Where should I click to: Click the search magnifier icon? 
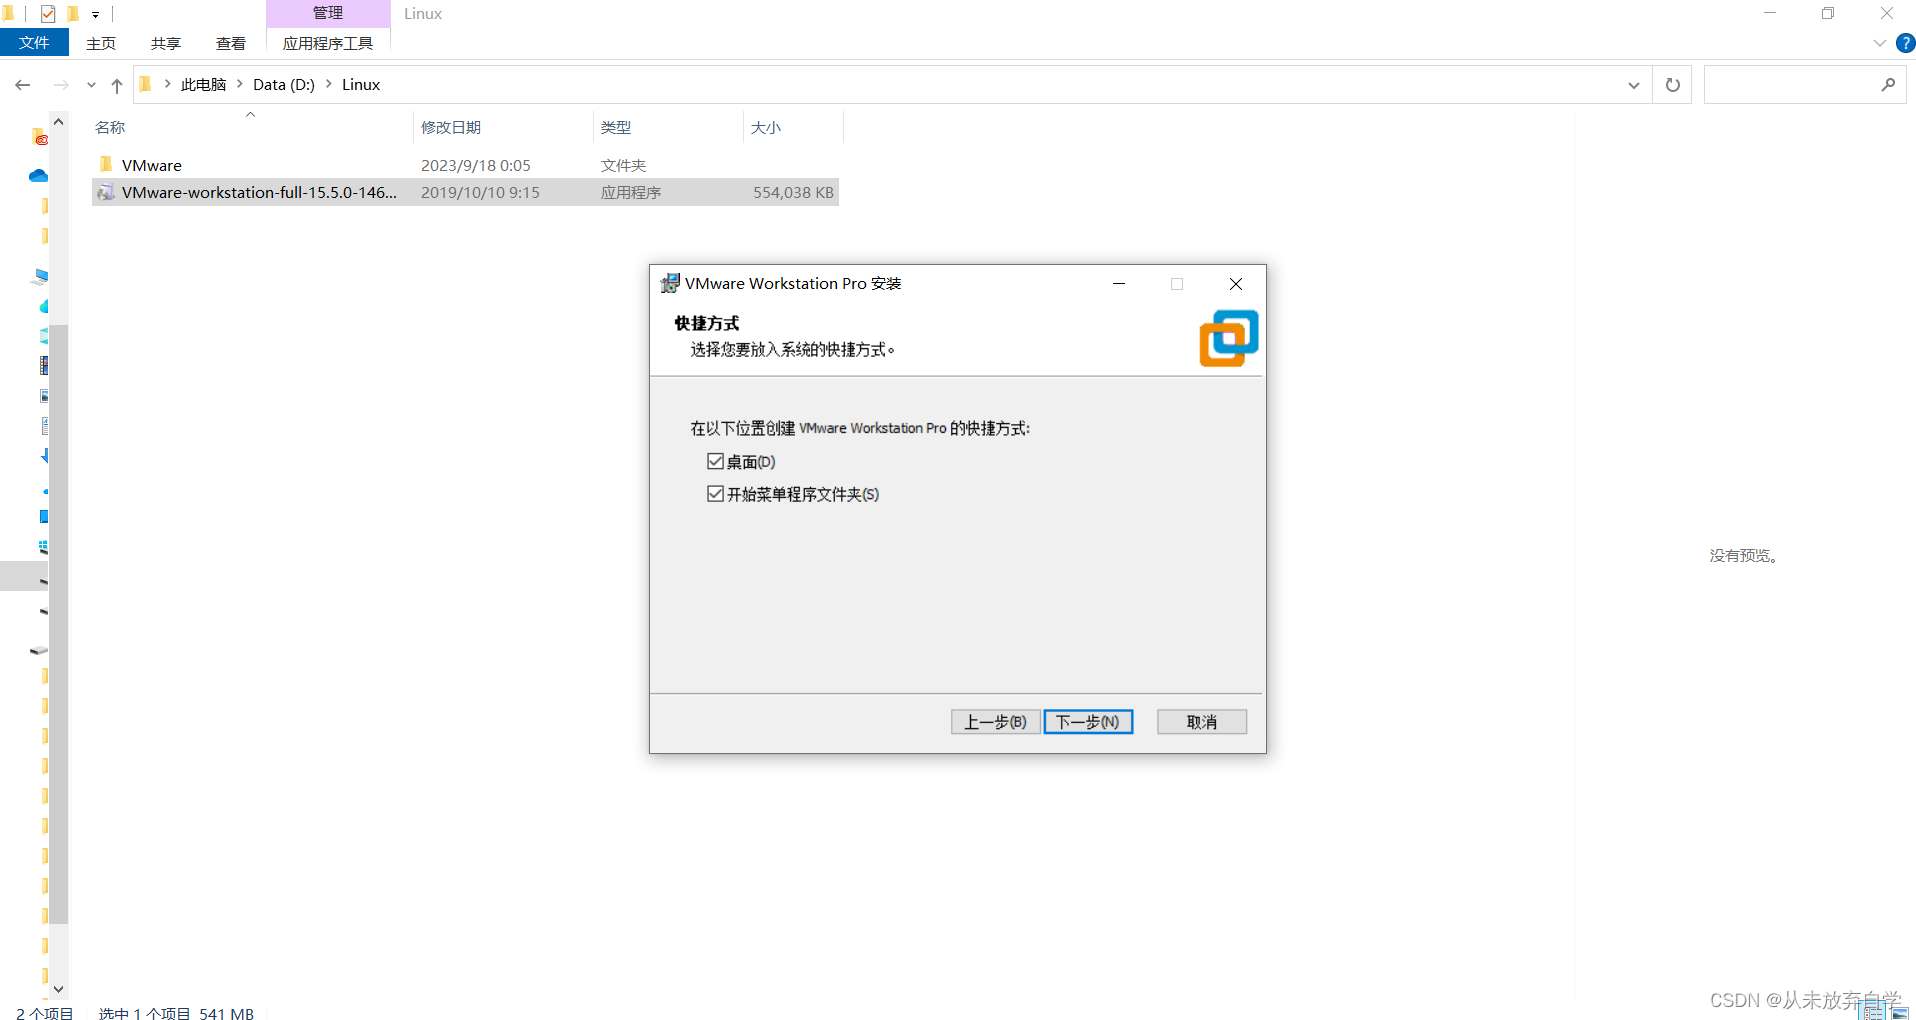click(1888, 85)
